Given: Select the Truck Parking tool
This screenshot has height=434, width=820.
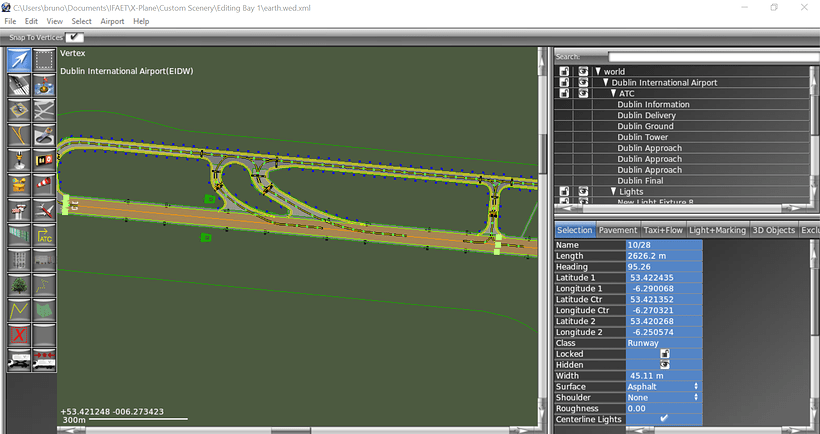Looking at the screenshot, I should click(x=19, y=360).
